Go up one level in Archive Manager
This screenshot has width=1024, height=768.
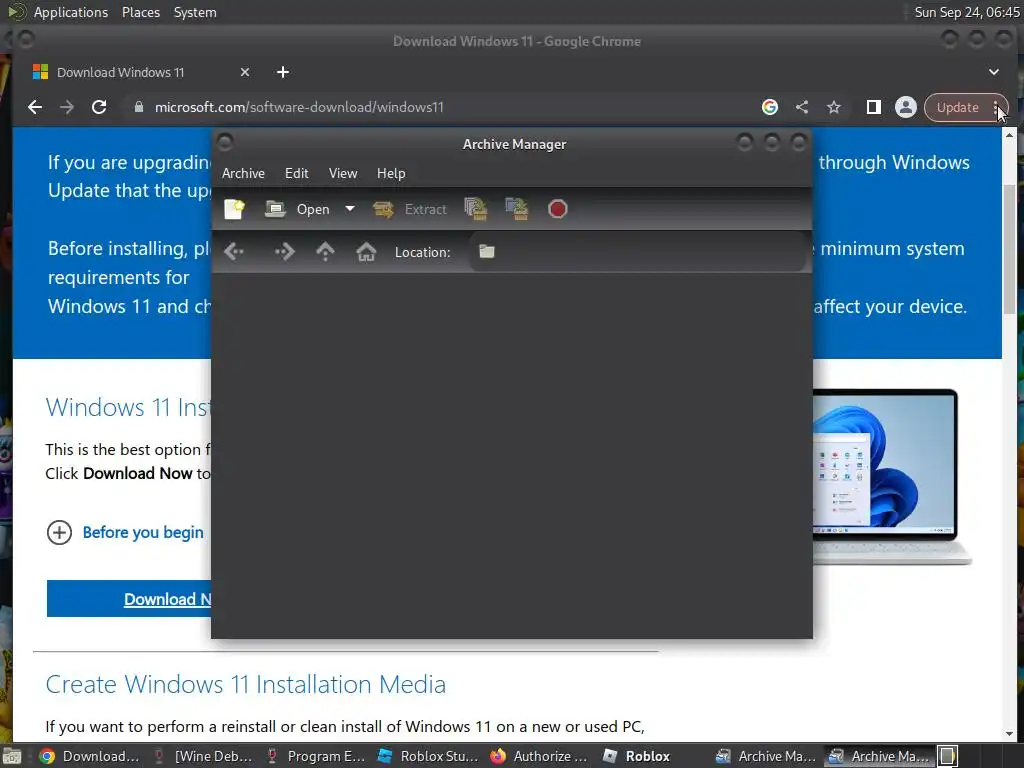coord(325,251)
